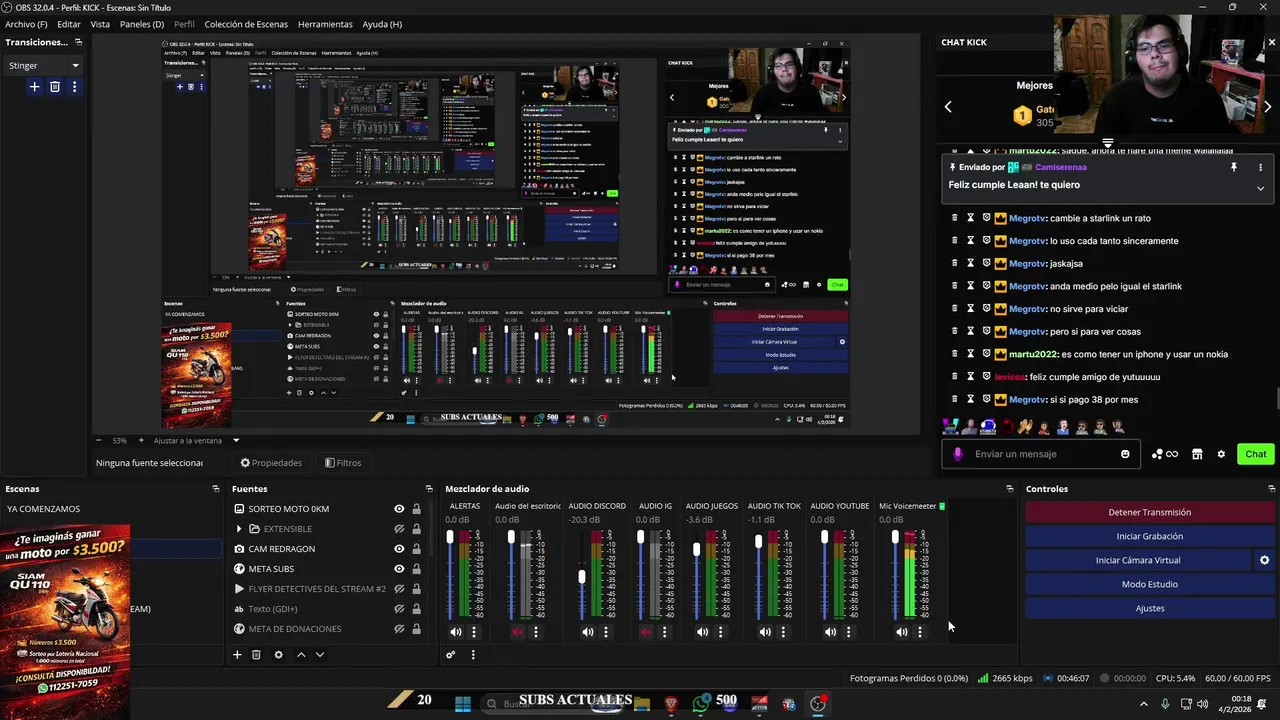Screen dimensions: 1280x720
Task: Remove the selected source with the trash icon
Action: click(256, 655)
